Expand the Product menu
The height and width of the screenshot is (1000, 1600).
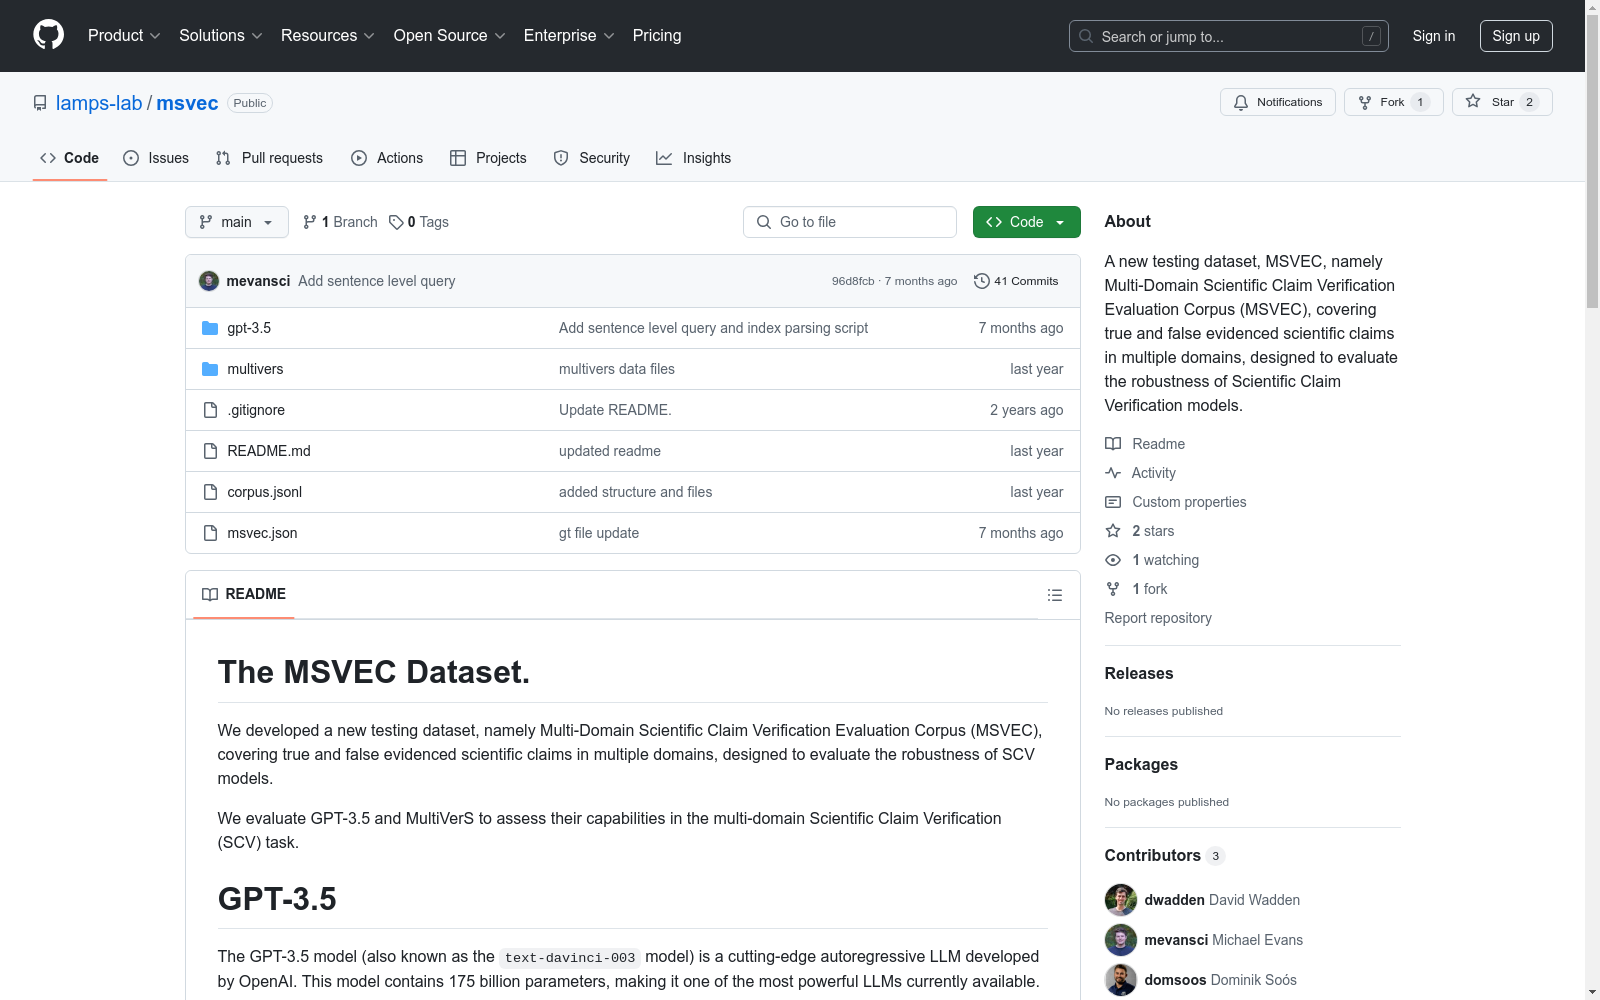pyautogui.click(x=124, y=35)
